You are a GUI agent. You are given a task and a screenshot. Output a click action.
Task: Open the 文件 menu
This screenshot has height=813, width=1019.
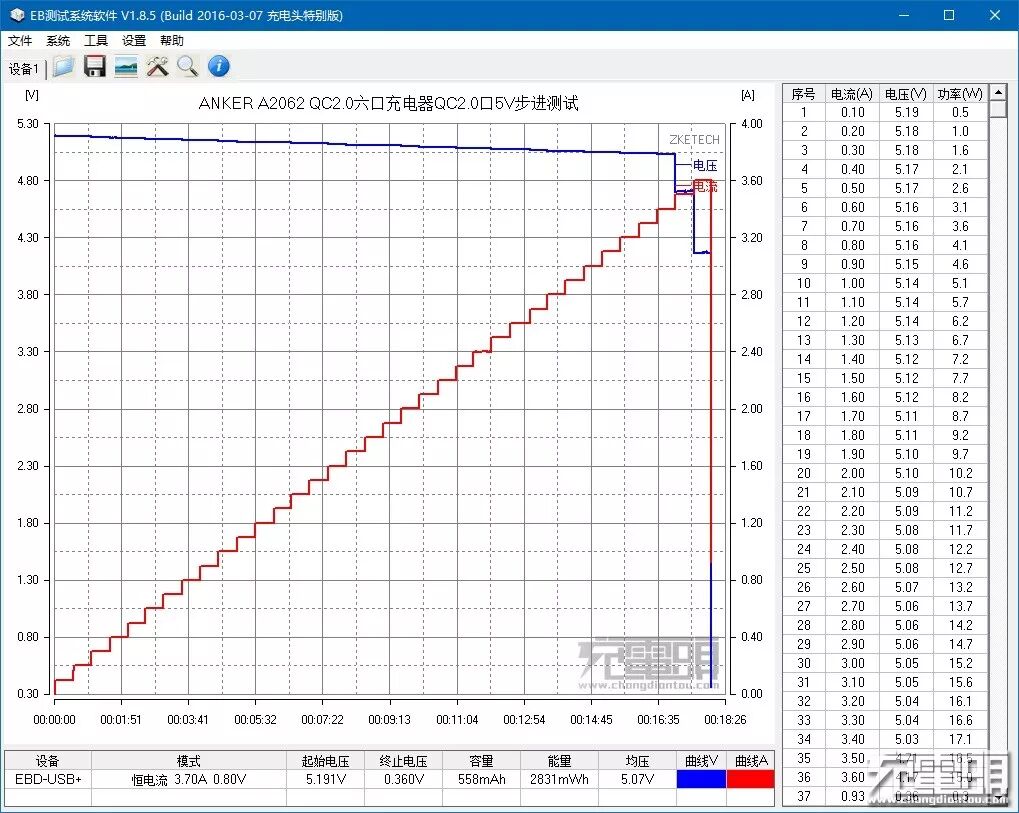(x=20, y=40)
